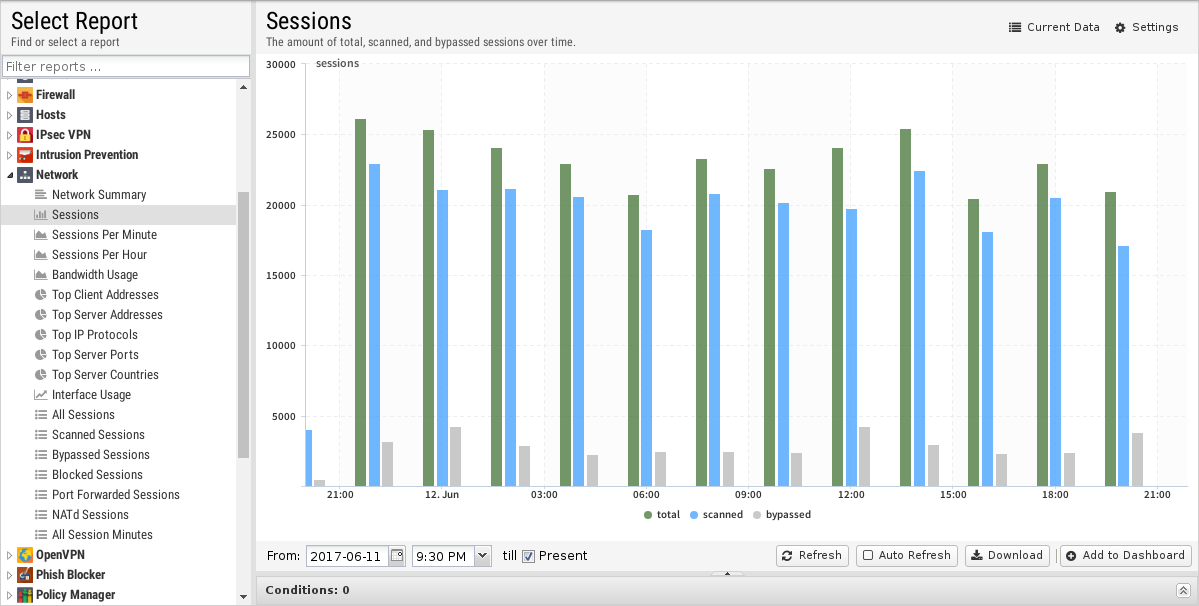Expand the Firewall tree node
Screen dimensions: 1199x606
click(10, 95)
